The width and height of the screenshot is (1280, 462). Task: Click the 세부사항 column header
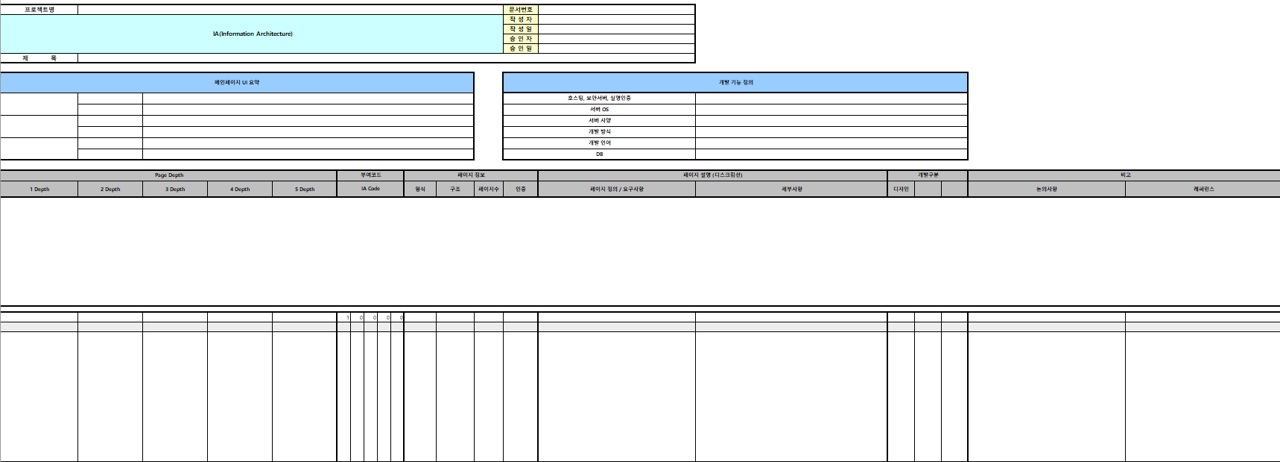(x=791, y=188)
